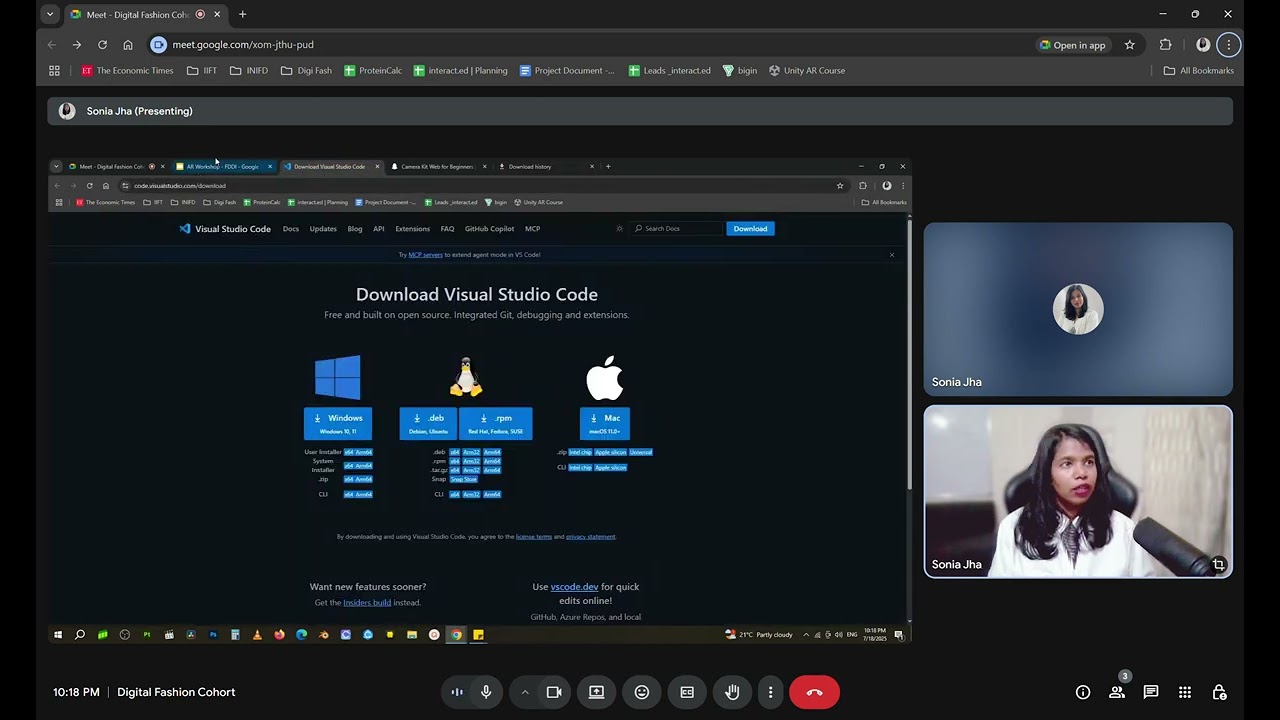Select Sonia Jha's camera video tile
Viewport: 1280px width, 720px height.
tap(1078, 491)
